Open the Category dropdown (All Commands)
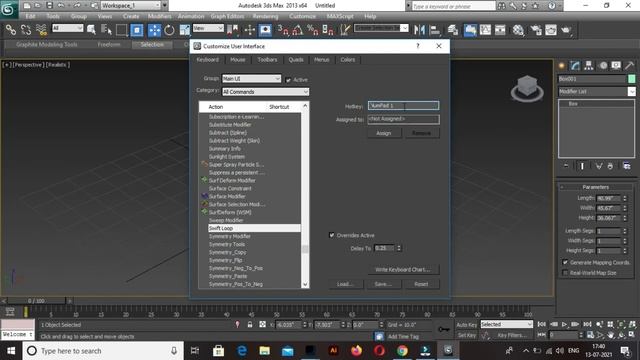The height and width of the screenshot is (360, 640). click(x=265, y=92)
